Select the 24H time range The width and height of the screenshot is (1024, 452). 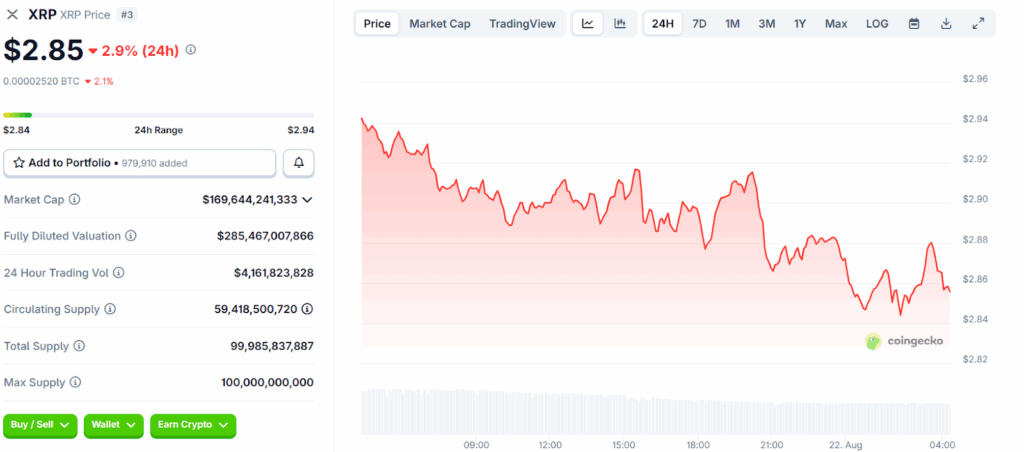click(662, 24)
